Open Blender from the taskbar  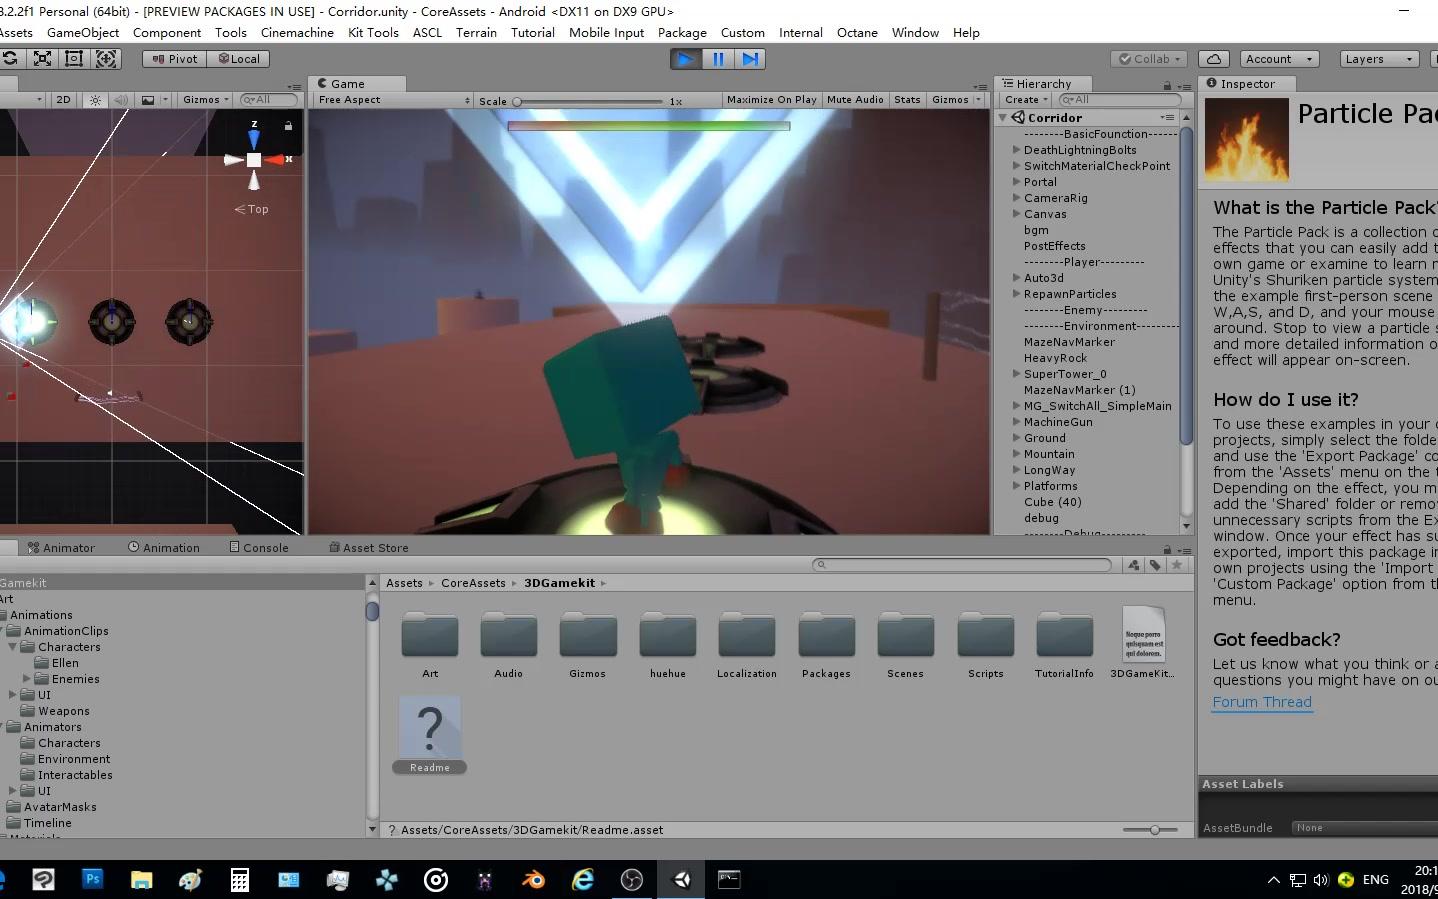pos(533,880)
